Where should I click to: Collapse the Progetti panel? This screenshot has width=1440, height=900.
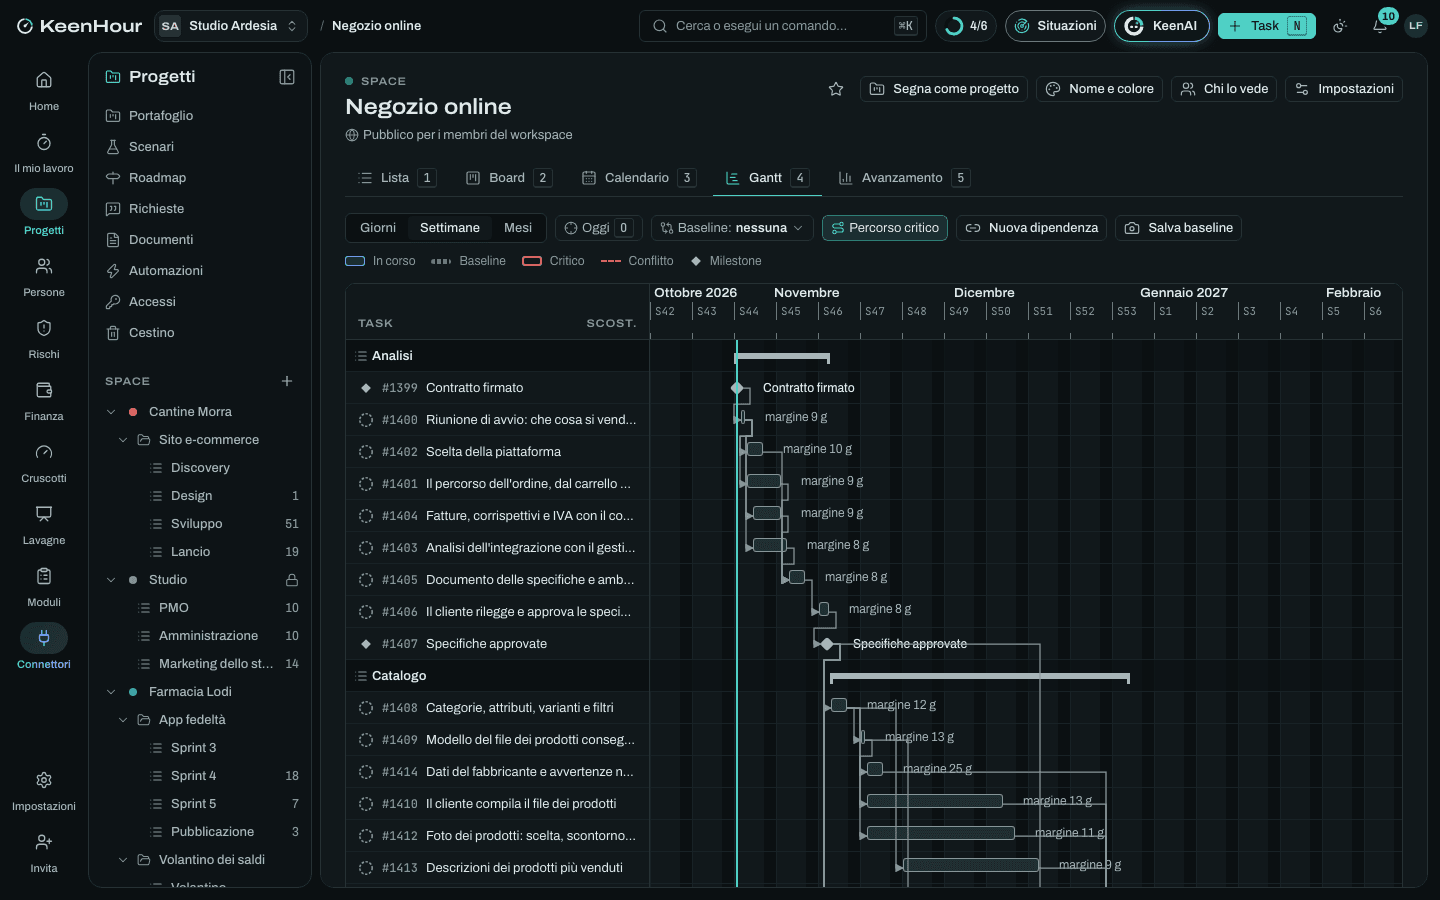[x=287, y=77]
